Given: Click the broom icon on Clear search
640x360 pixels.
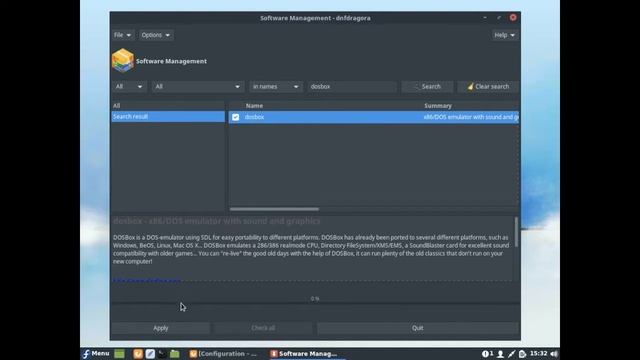Looking at the screenshot, I should (x=470, y=87).
